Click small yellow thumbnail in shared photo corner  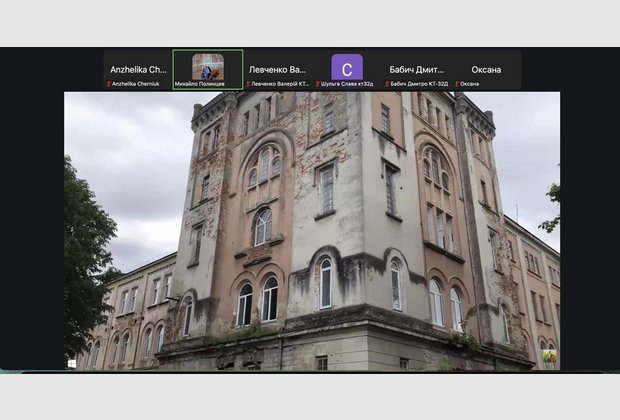(x=550, y=356)
